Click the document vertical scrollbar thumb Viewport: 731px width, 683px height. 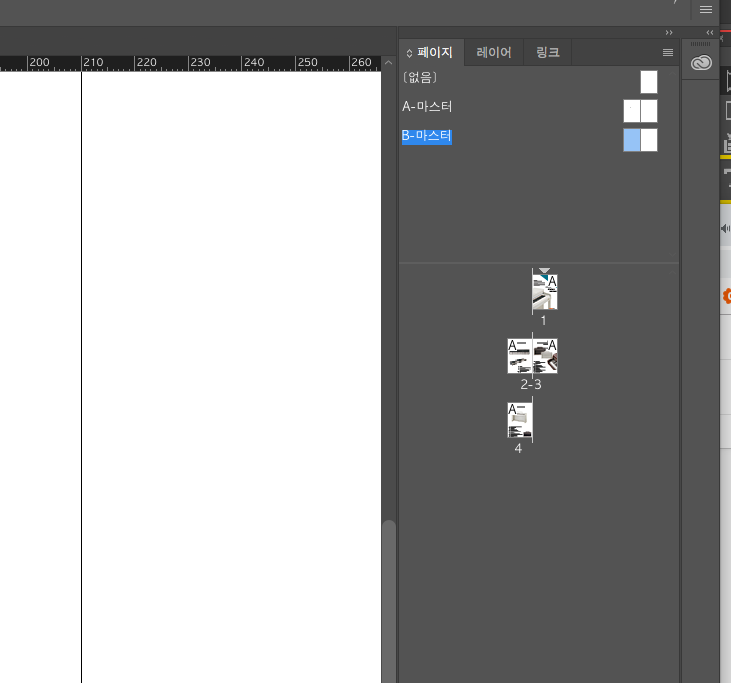pos(388,601)
